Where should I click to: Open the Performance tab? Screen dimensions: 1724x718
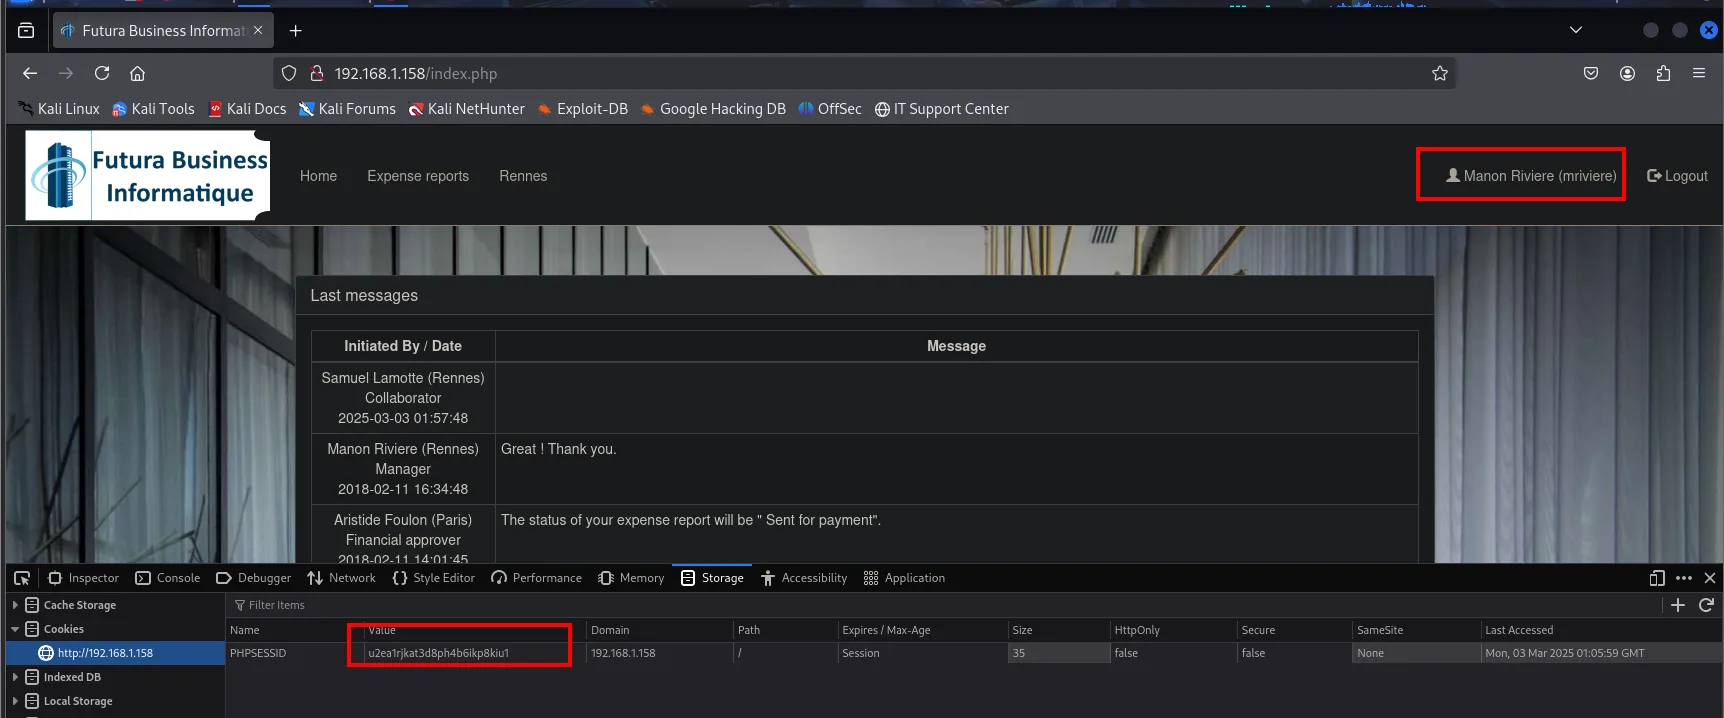tap(537, 578)
